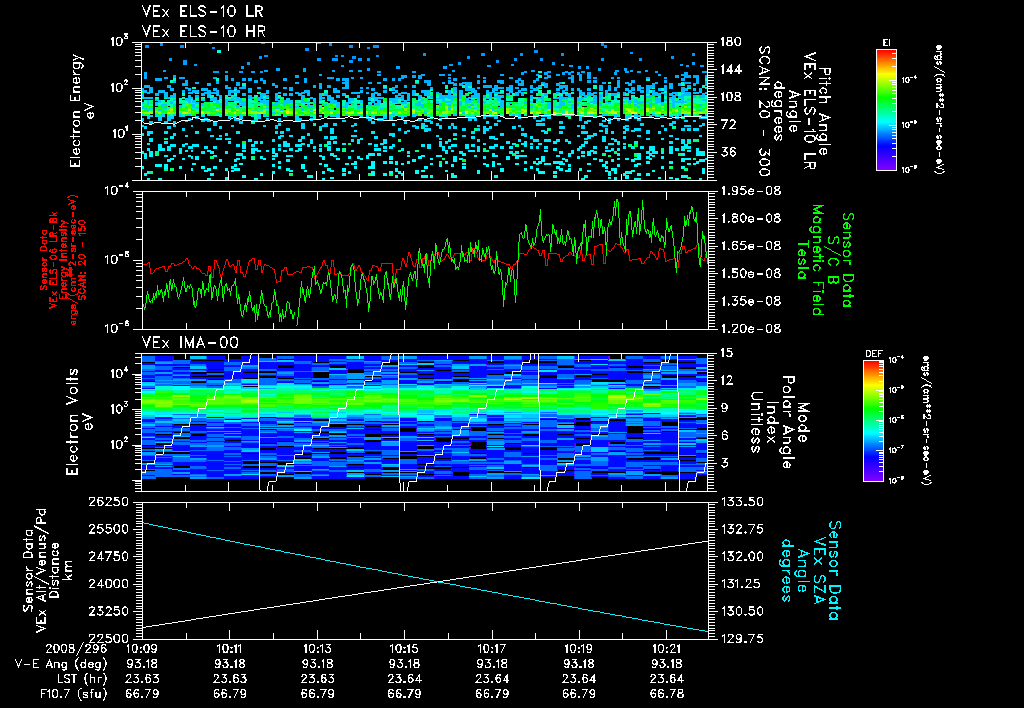Click the 'SCAN: 20 - 300' label
The width and height of the screenshot is (1024, 708).
(x=763, y=111)
